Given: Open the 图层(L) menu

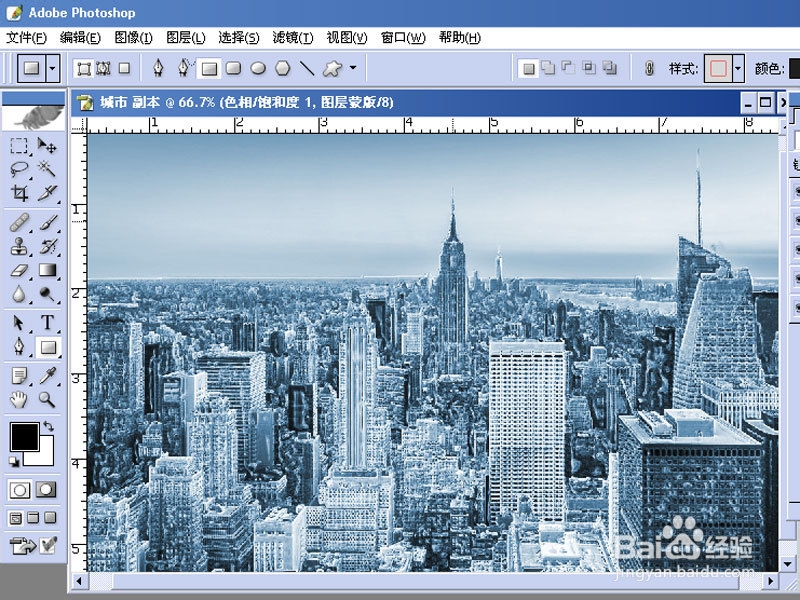Looking at the screenshot, I should coord(186,38).
